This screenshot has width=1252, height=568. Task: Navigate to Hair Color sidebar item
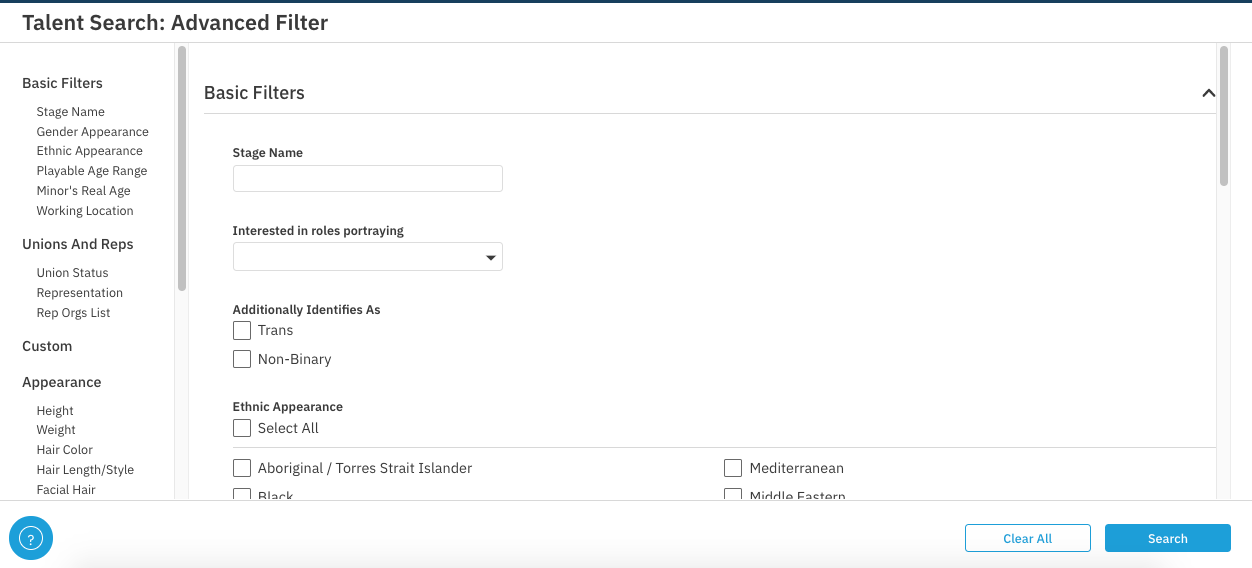64,450
